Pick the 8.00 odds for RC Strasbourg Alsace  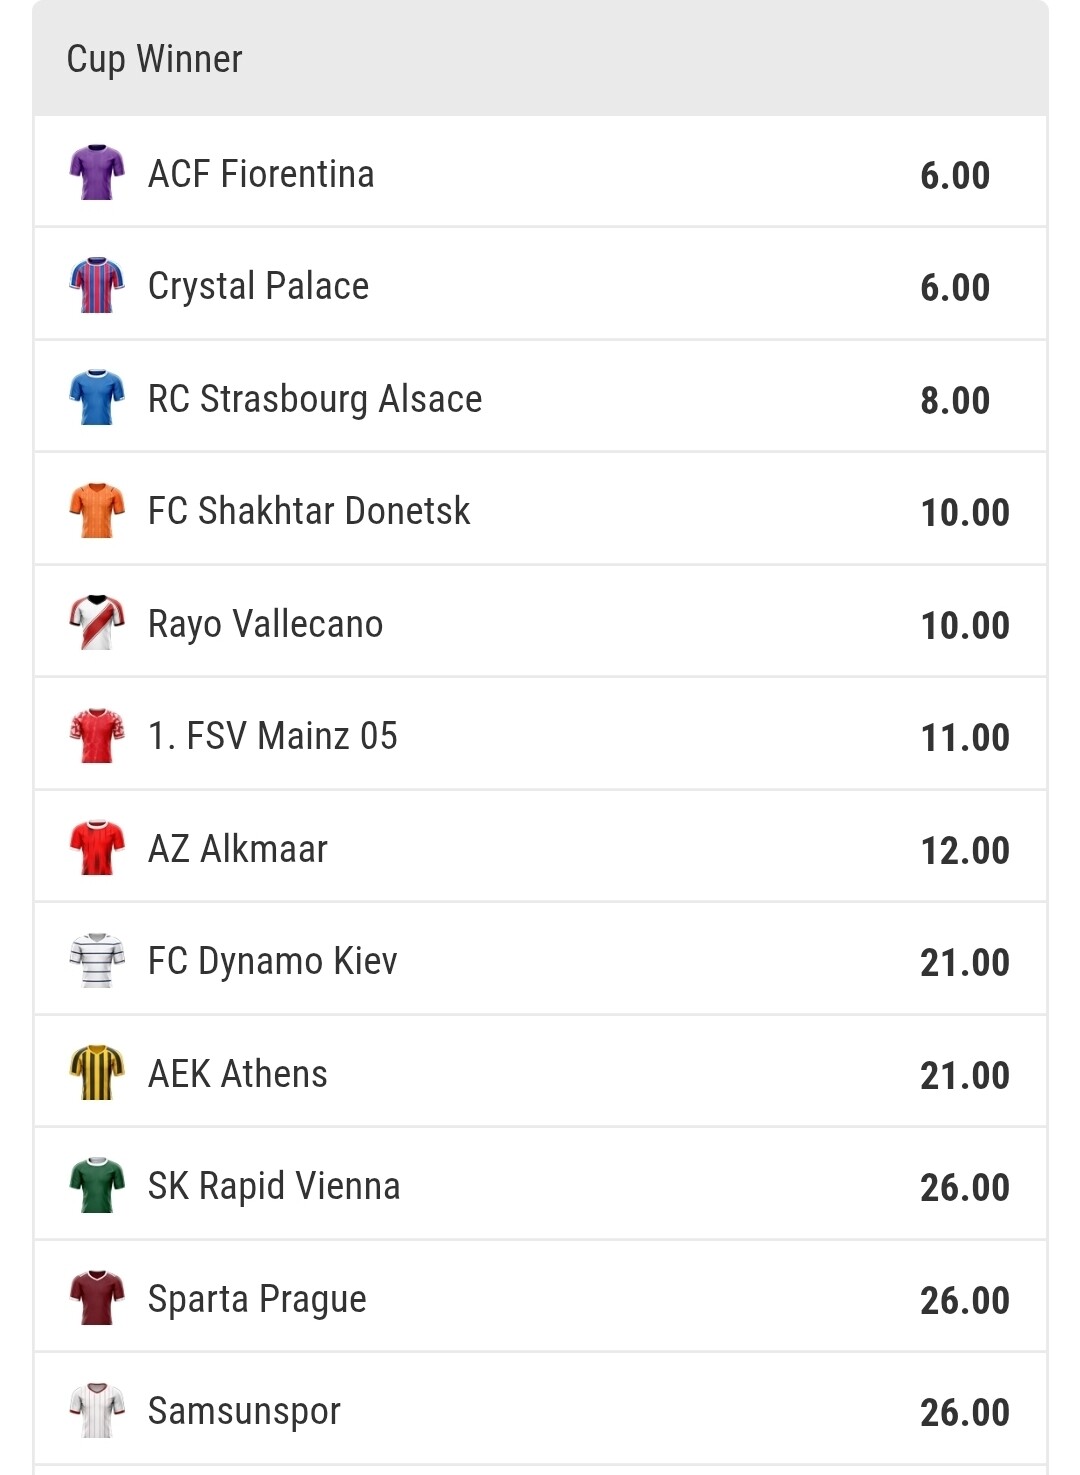coord(955,400)
